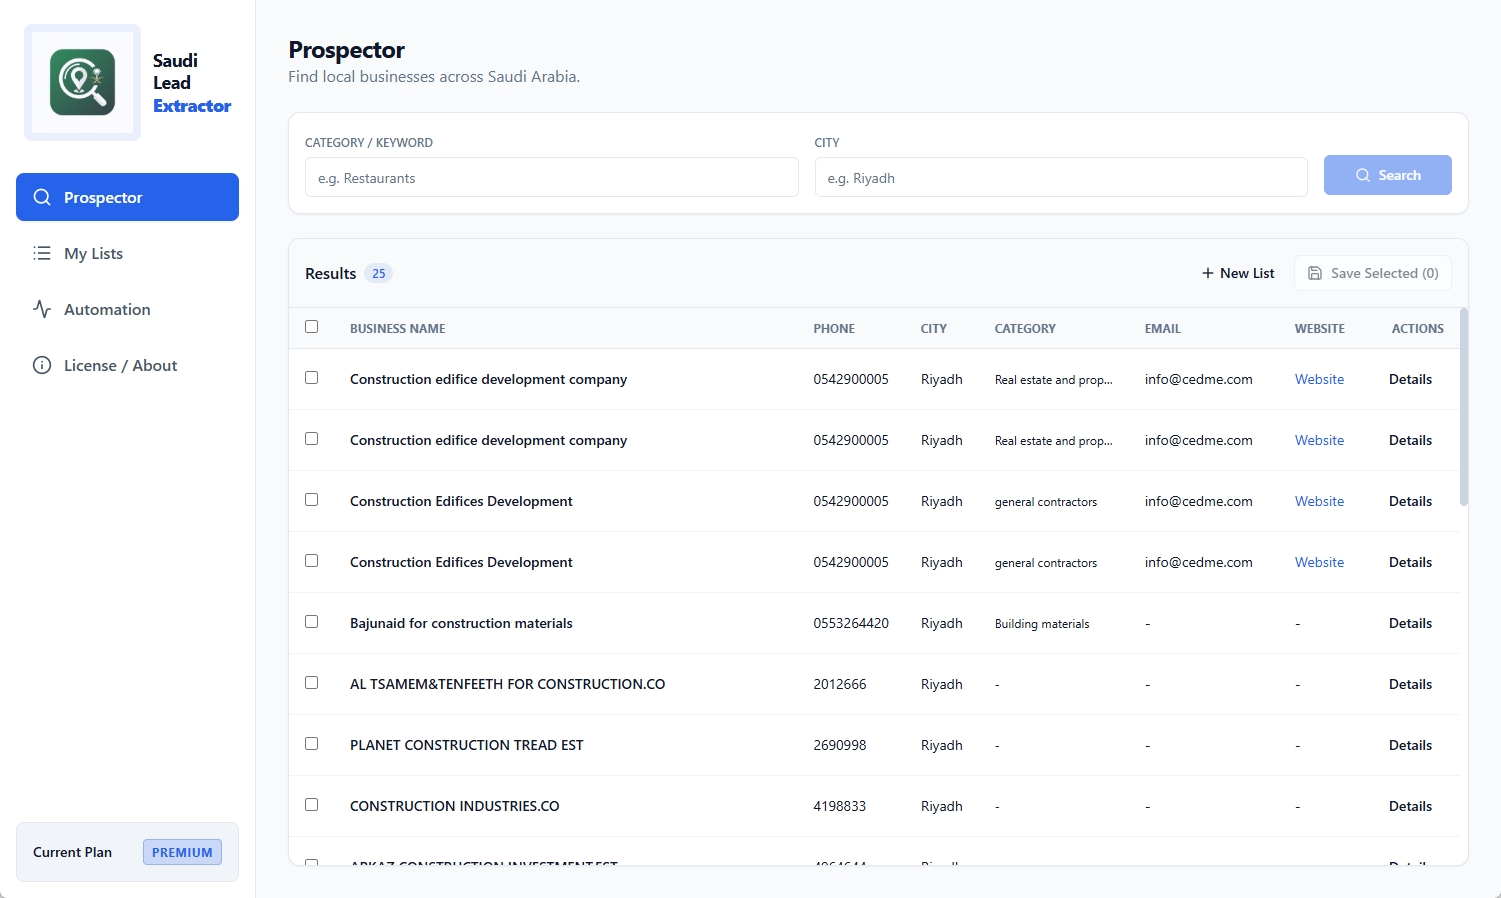Click the Saudi Lead Extractor logo

tap(82, 82)
